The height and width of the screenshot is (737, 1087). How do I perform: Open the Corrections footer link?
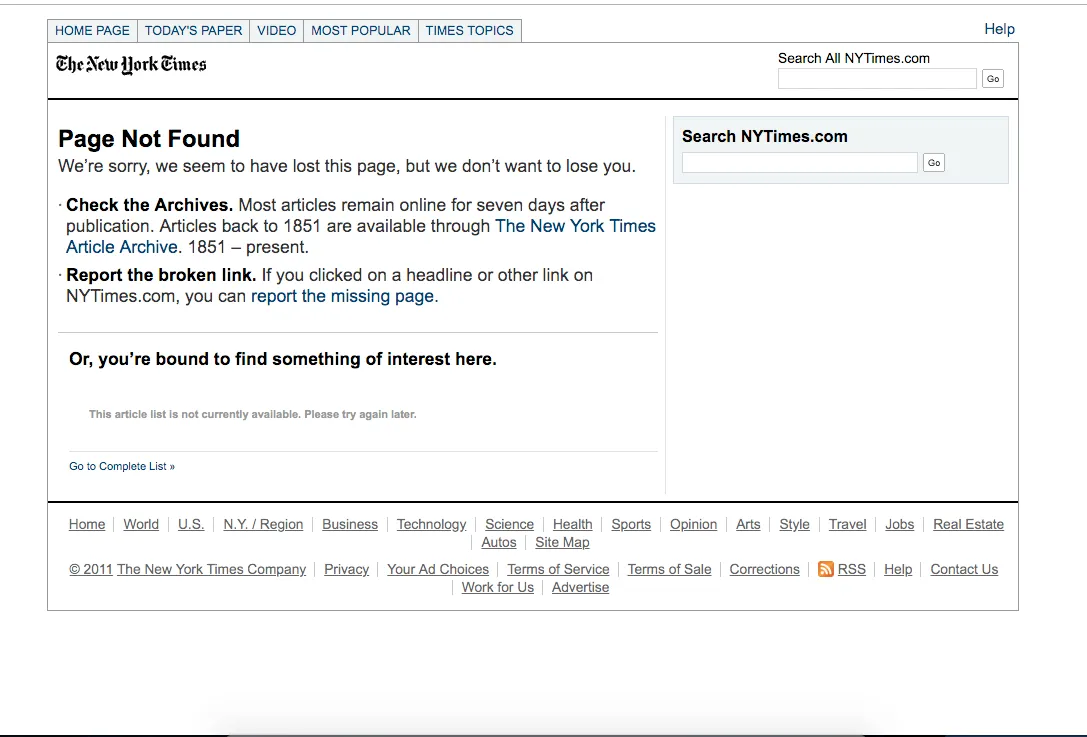tap(765, 569)
